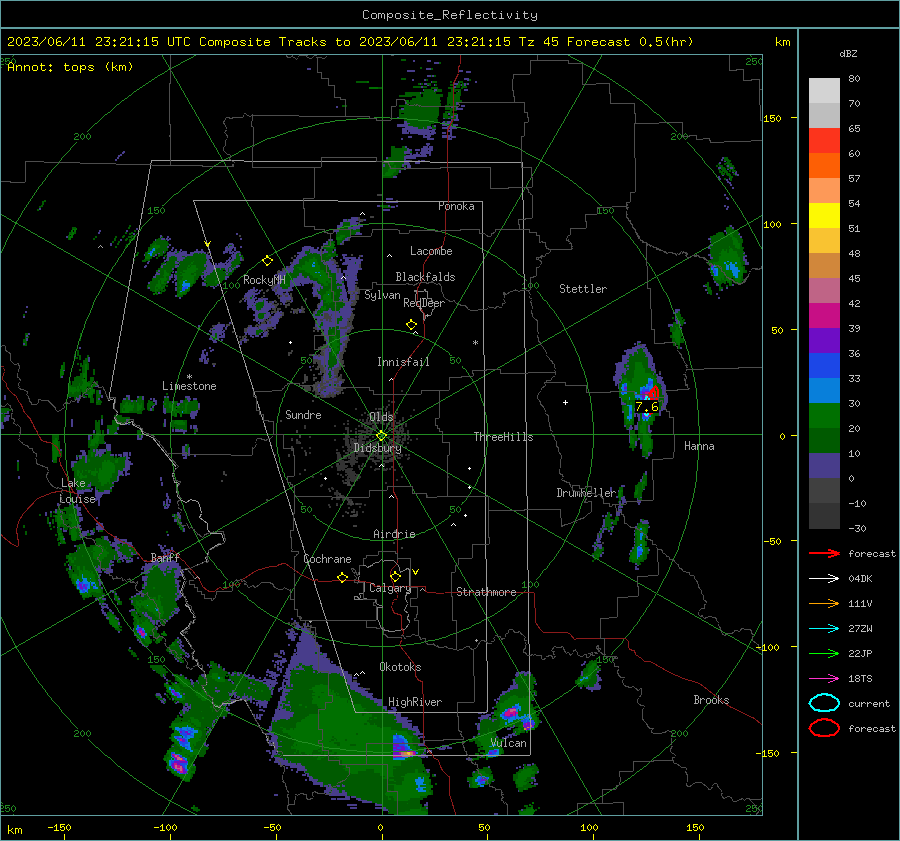
Task: Click the ThreeHills label
Action: [503, 437]
